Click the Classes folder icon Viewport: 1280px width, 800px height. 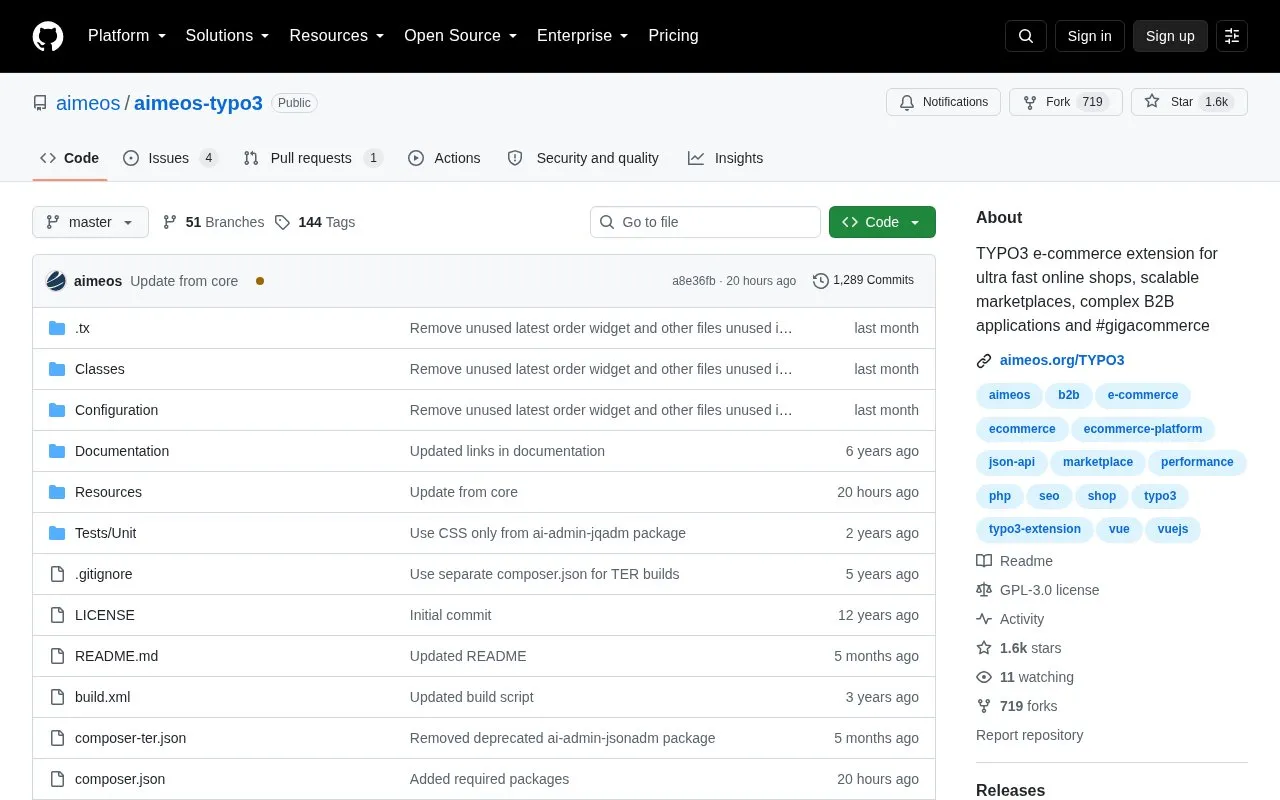pos(57,369)
